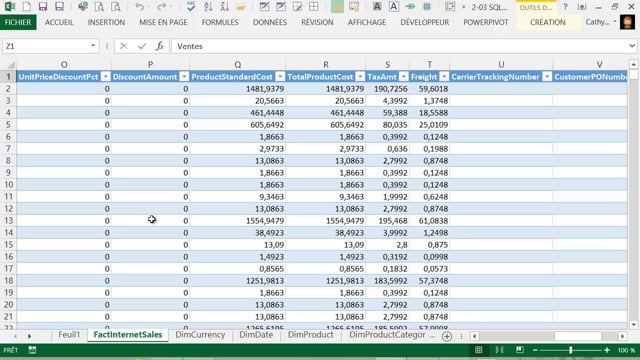Click the Insert Function fx icon
640x360 pixels.
[160, 46]
